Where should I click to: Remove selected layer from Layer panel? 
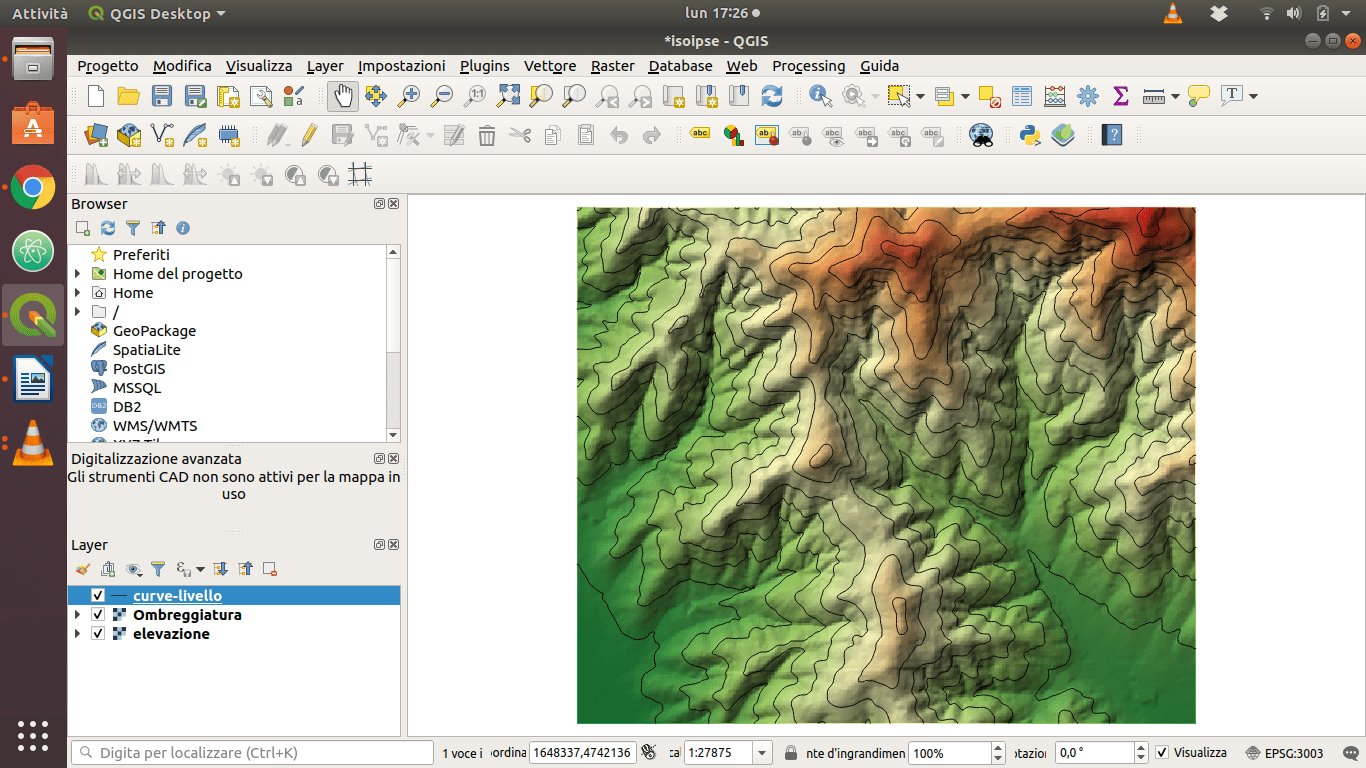[270, 569]
